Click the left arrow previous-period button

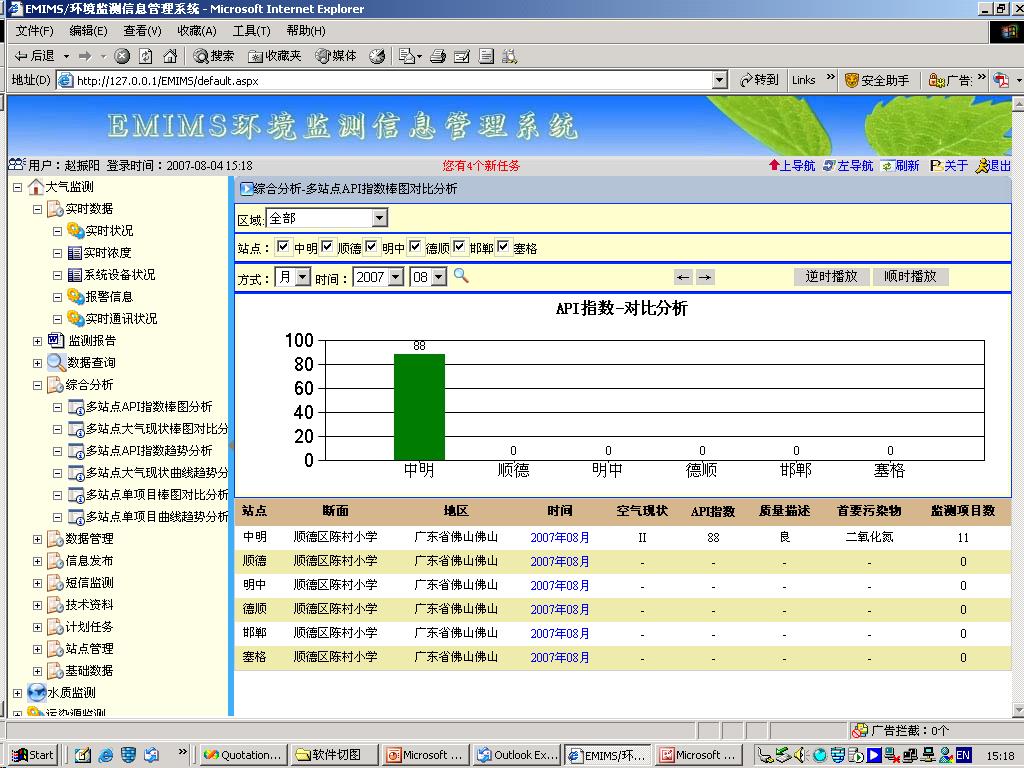click(x=683, y=277)
